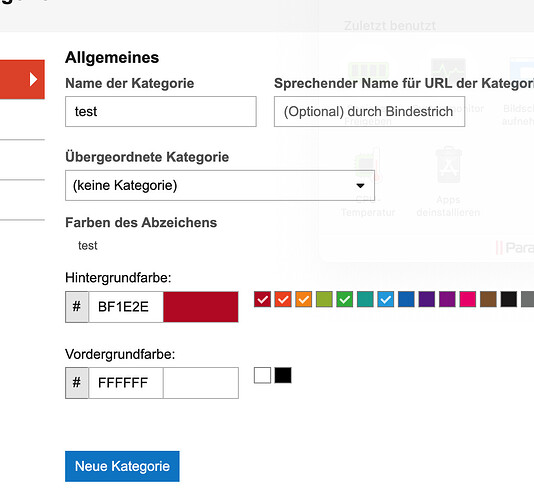
Task: Pick the bright green checked swatch
Action: tap(345, 299)
